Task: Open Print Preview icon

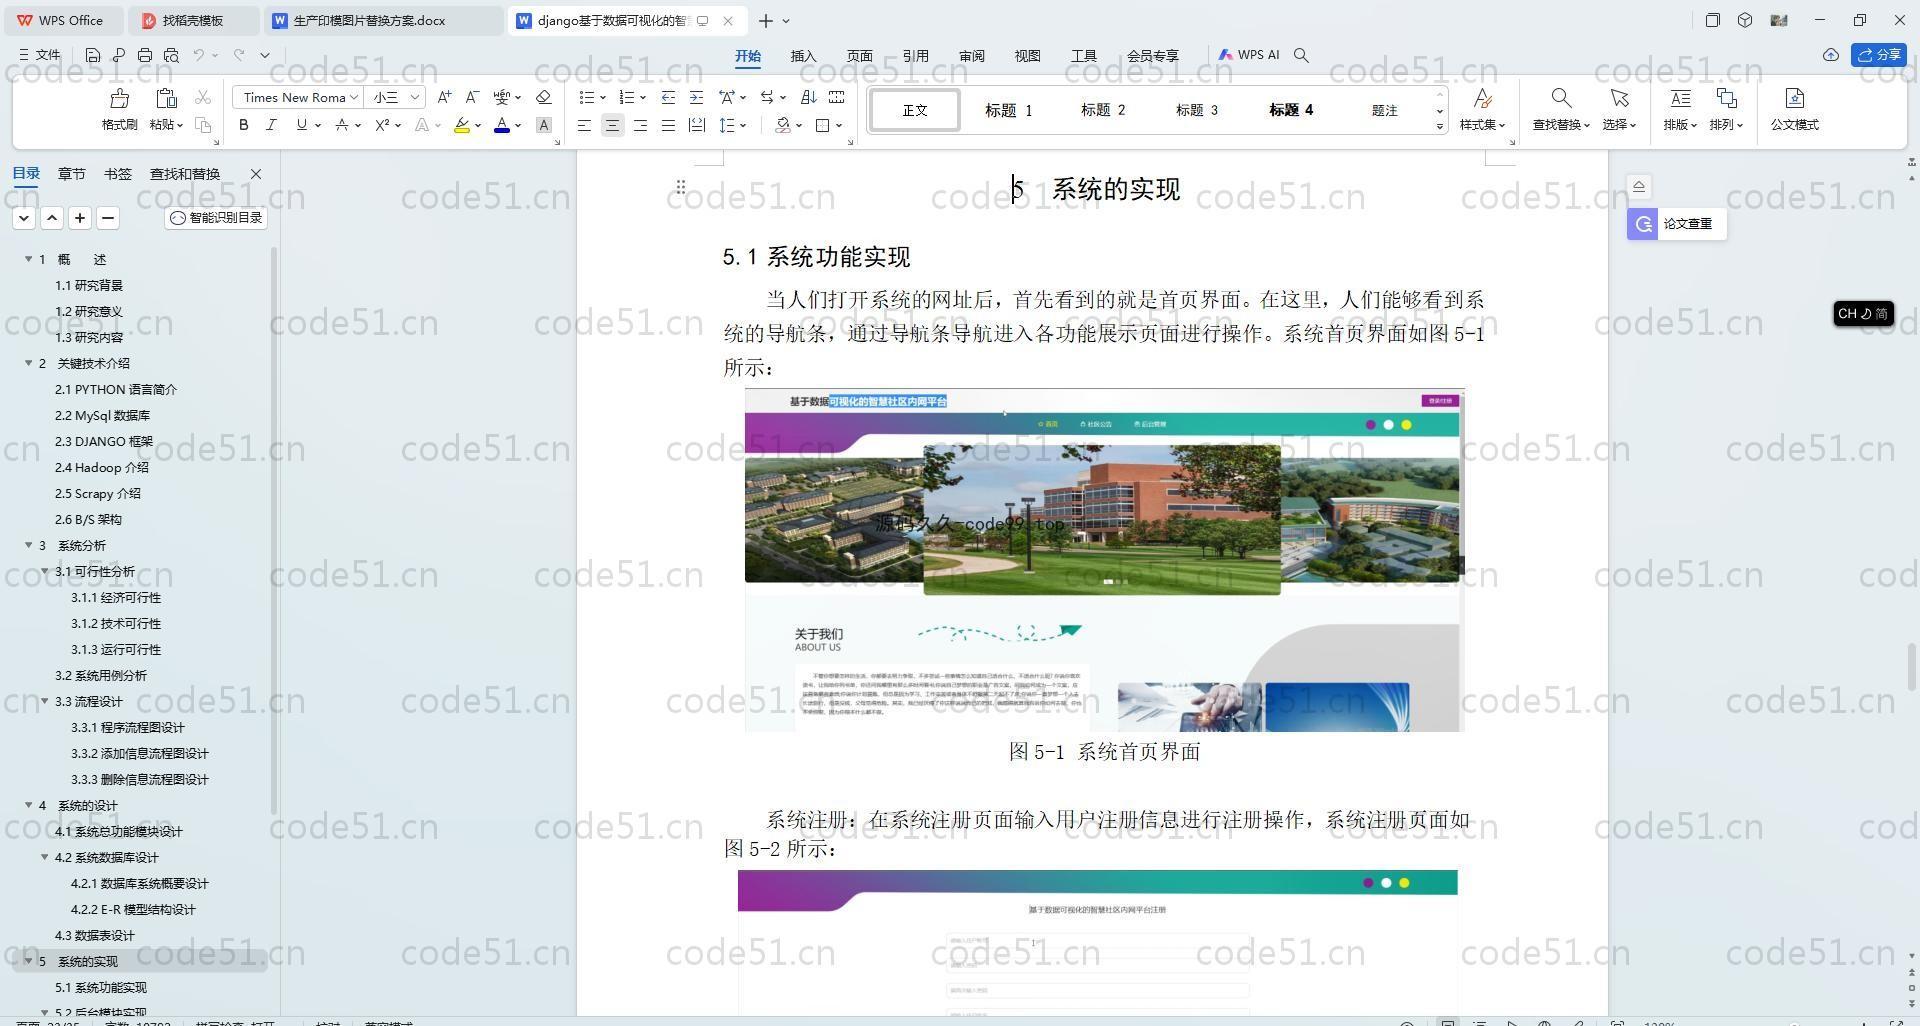Action: point(171,55)
